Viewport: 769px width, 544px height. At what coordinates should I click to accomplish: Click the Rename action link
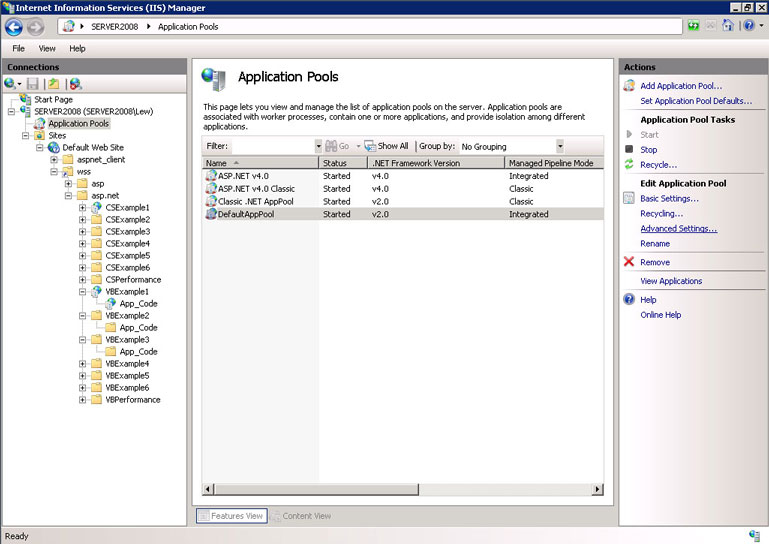tap(655, 244)
